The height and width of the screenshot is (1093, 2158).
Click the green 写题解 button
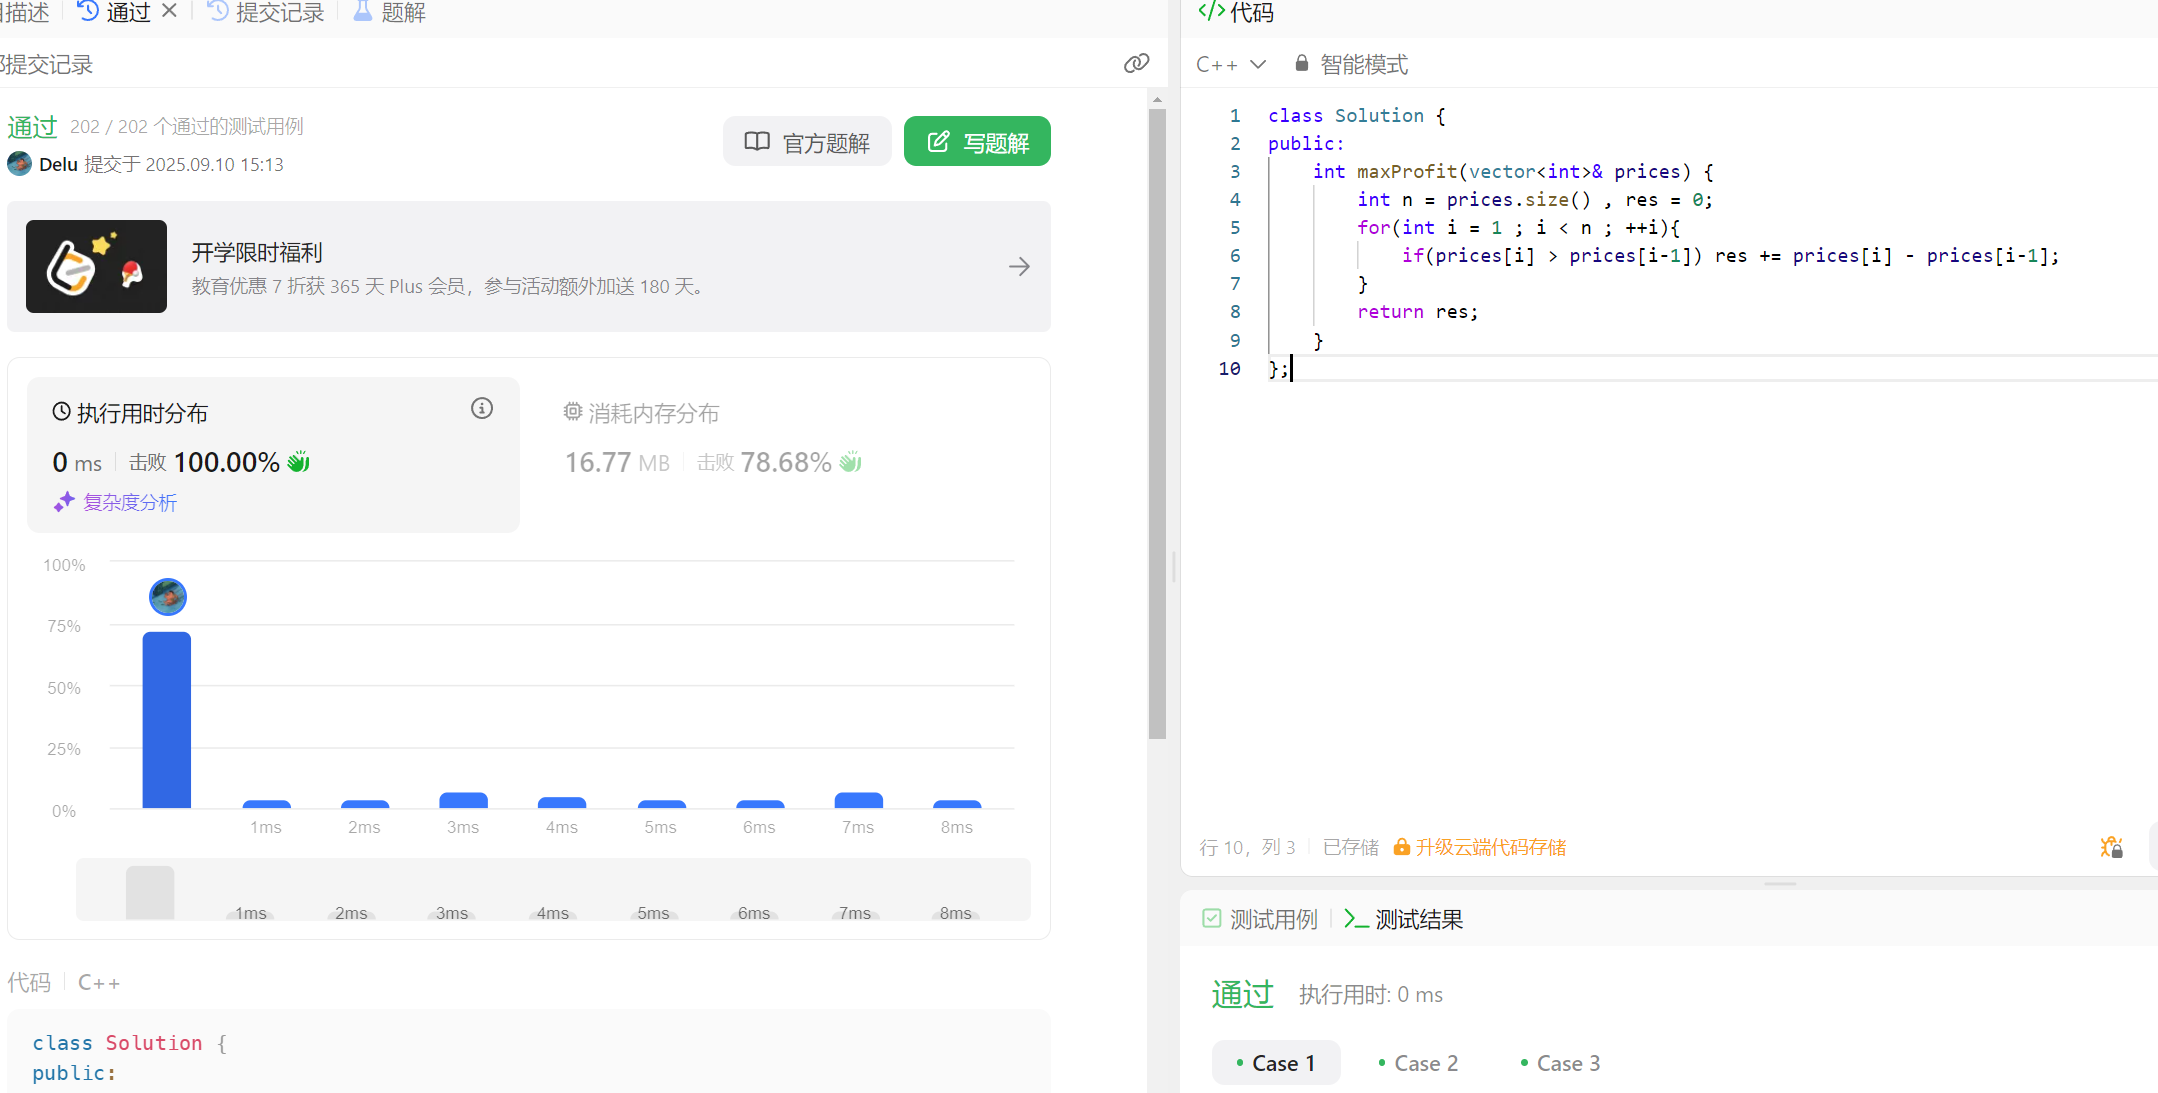(x=977, y=142)
